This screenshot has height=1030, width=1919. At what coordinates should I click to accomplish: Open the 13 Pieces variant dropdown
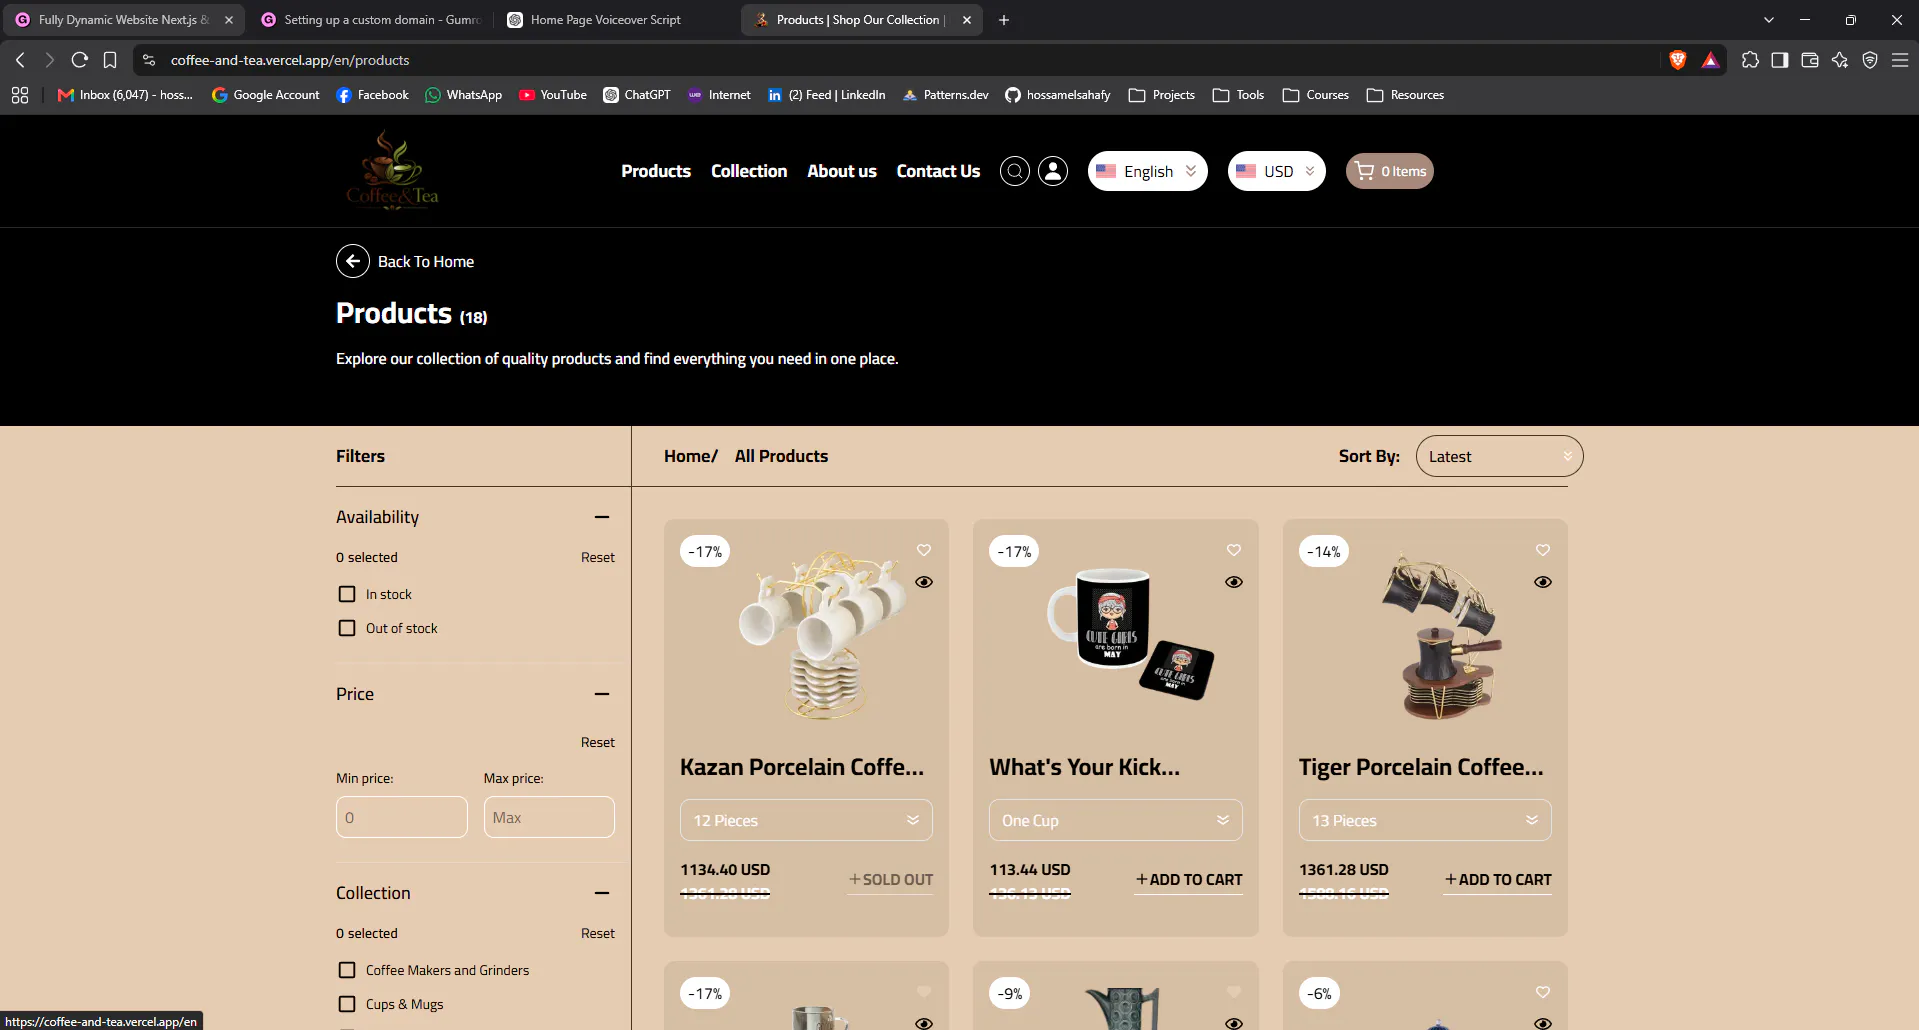(x=1425, y=820)
